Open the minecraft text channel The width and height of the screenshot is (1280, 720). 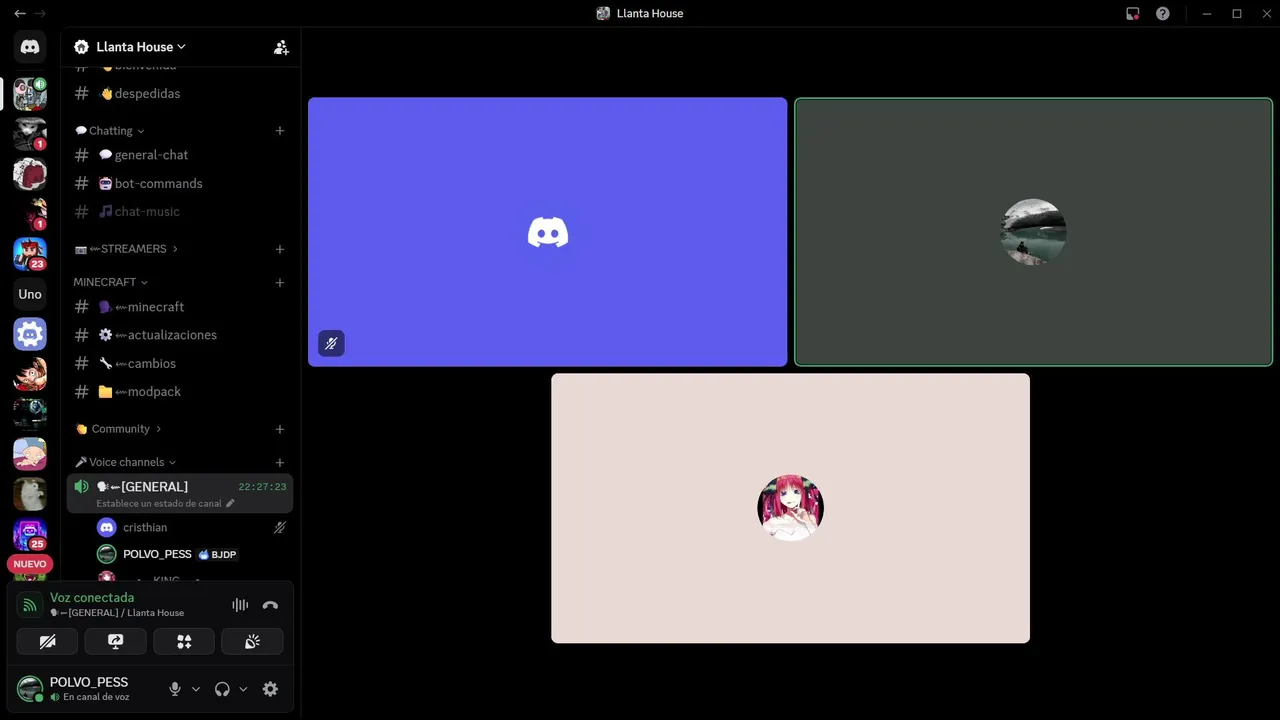[180, 307]
